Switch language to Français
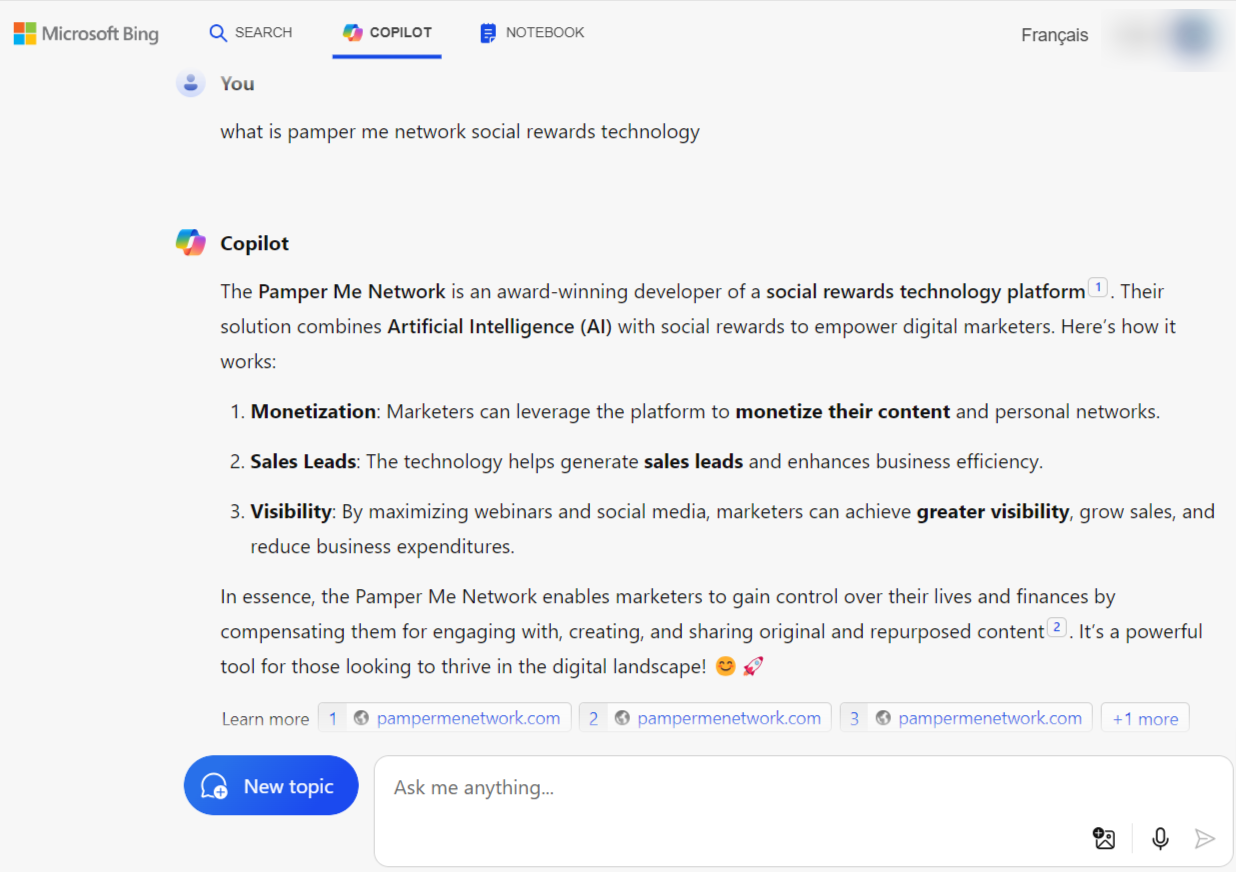This screenshot has width=1236, height=872. click(x=1054, y=35)
